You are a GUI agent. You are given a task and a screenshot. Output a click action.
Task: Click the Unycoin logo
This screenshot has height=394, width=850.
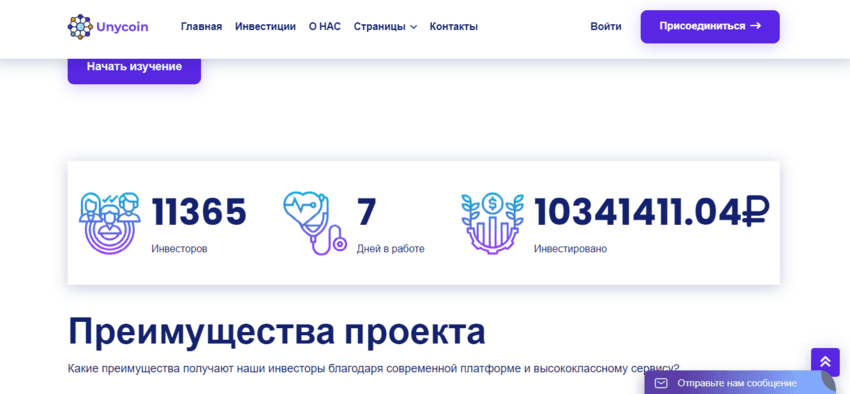(107, 27)
